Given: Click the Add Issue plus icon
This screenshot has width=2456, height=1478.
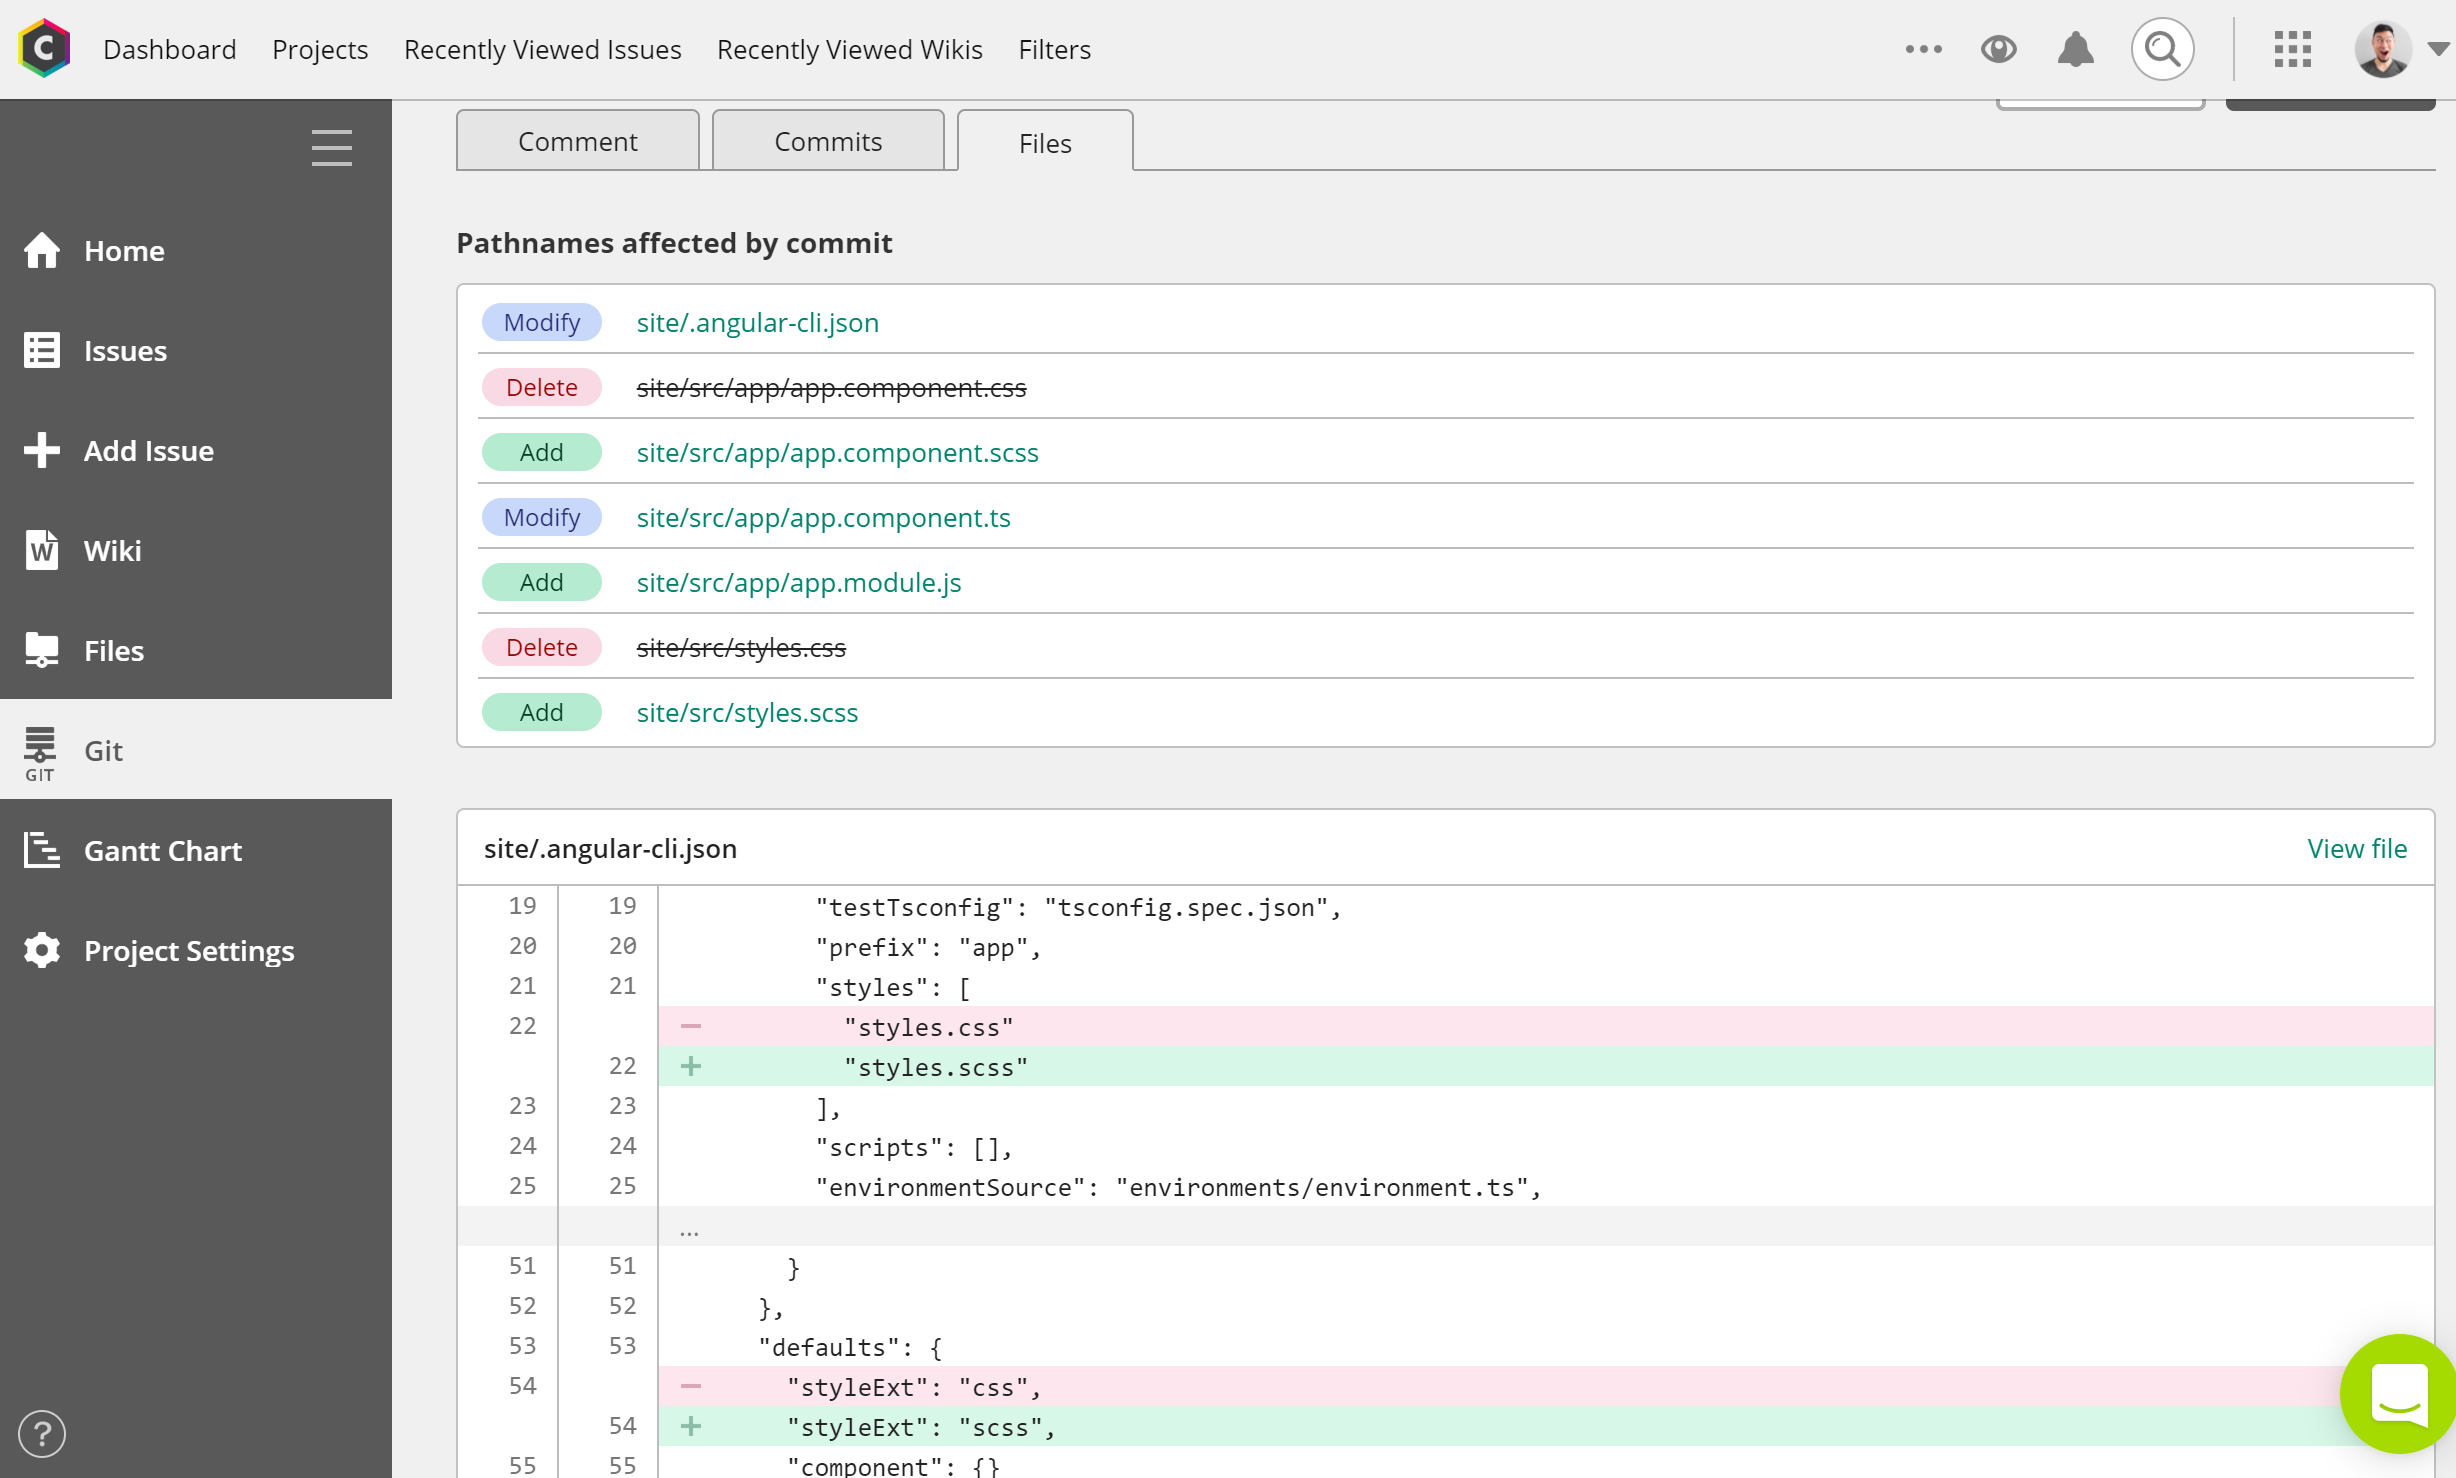Looking at the screenshot, I should pyautogui.click(x=42, y=450).
